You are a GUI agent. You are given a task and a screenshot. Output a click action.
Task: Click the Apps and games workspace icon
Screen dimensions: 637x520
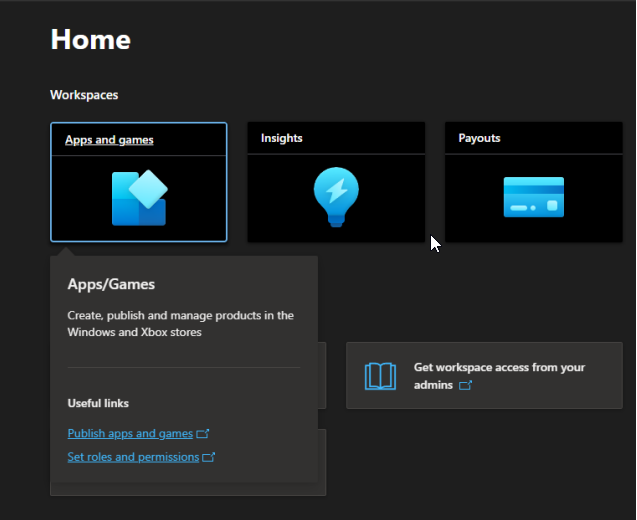(139, 196)
